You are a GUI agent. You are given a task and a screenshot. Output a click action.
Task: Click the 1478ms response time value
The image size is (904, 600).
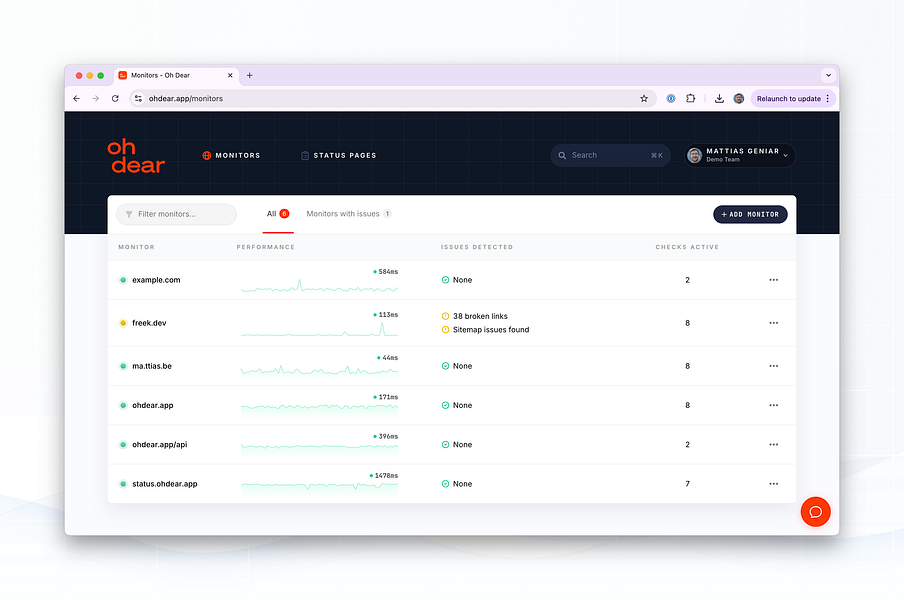point(384,476)
